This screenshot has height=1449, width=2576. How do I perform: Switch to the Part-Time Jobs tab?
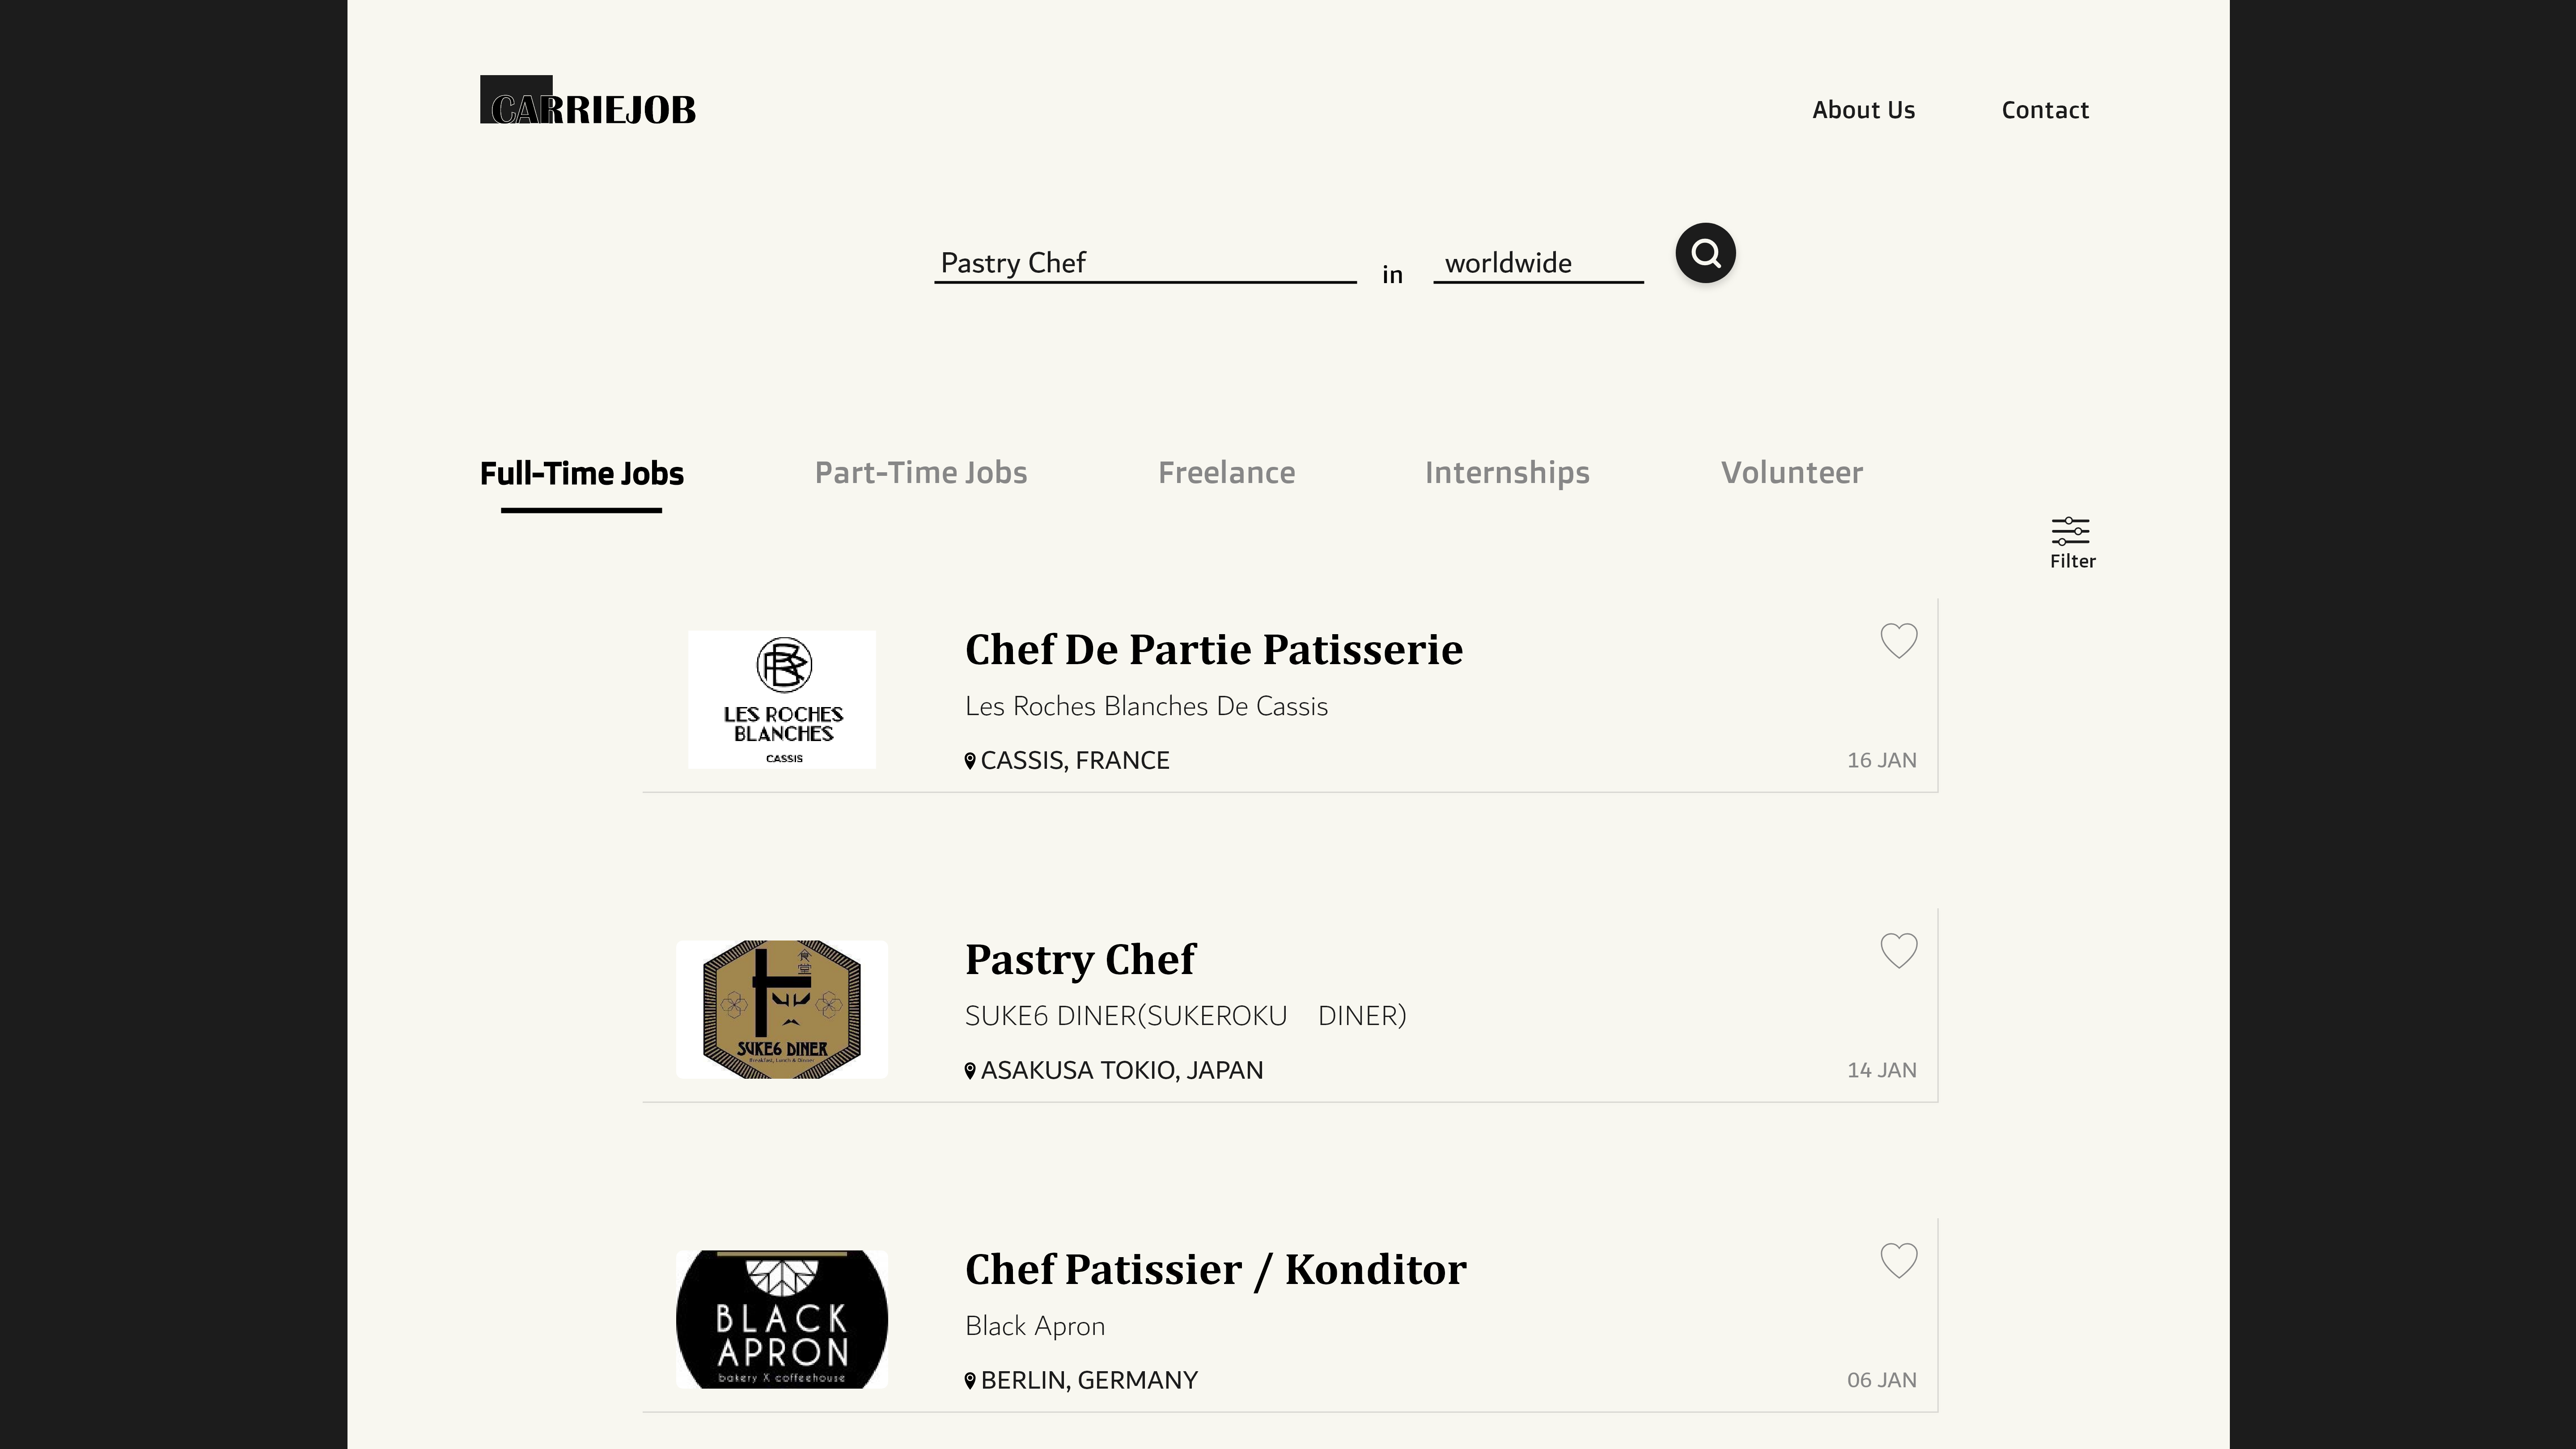click(x=921, y=473)
